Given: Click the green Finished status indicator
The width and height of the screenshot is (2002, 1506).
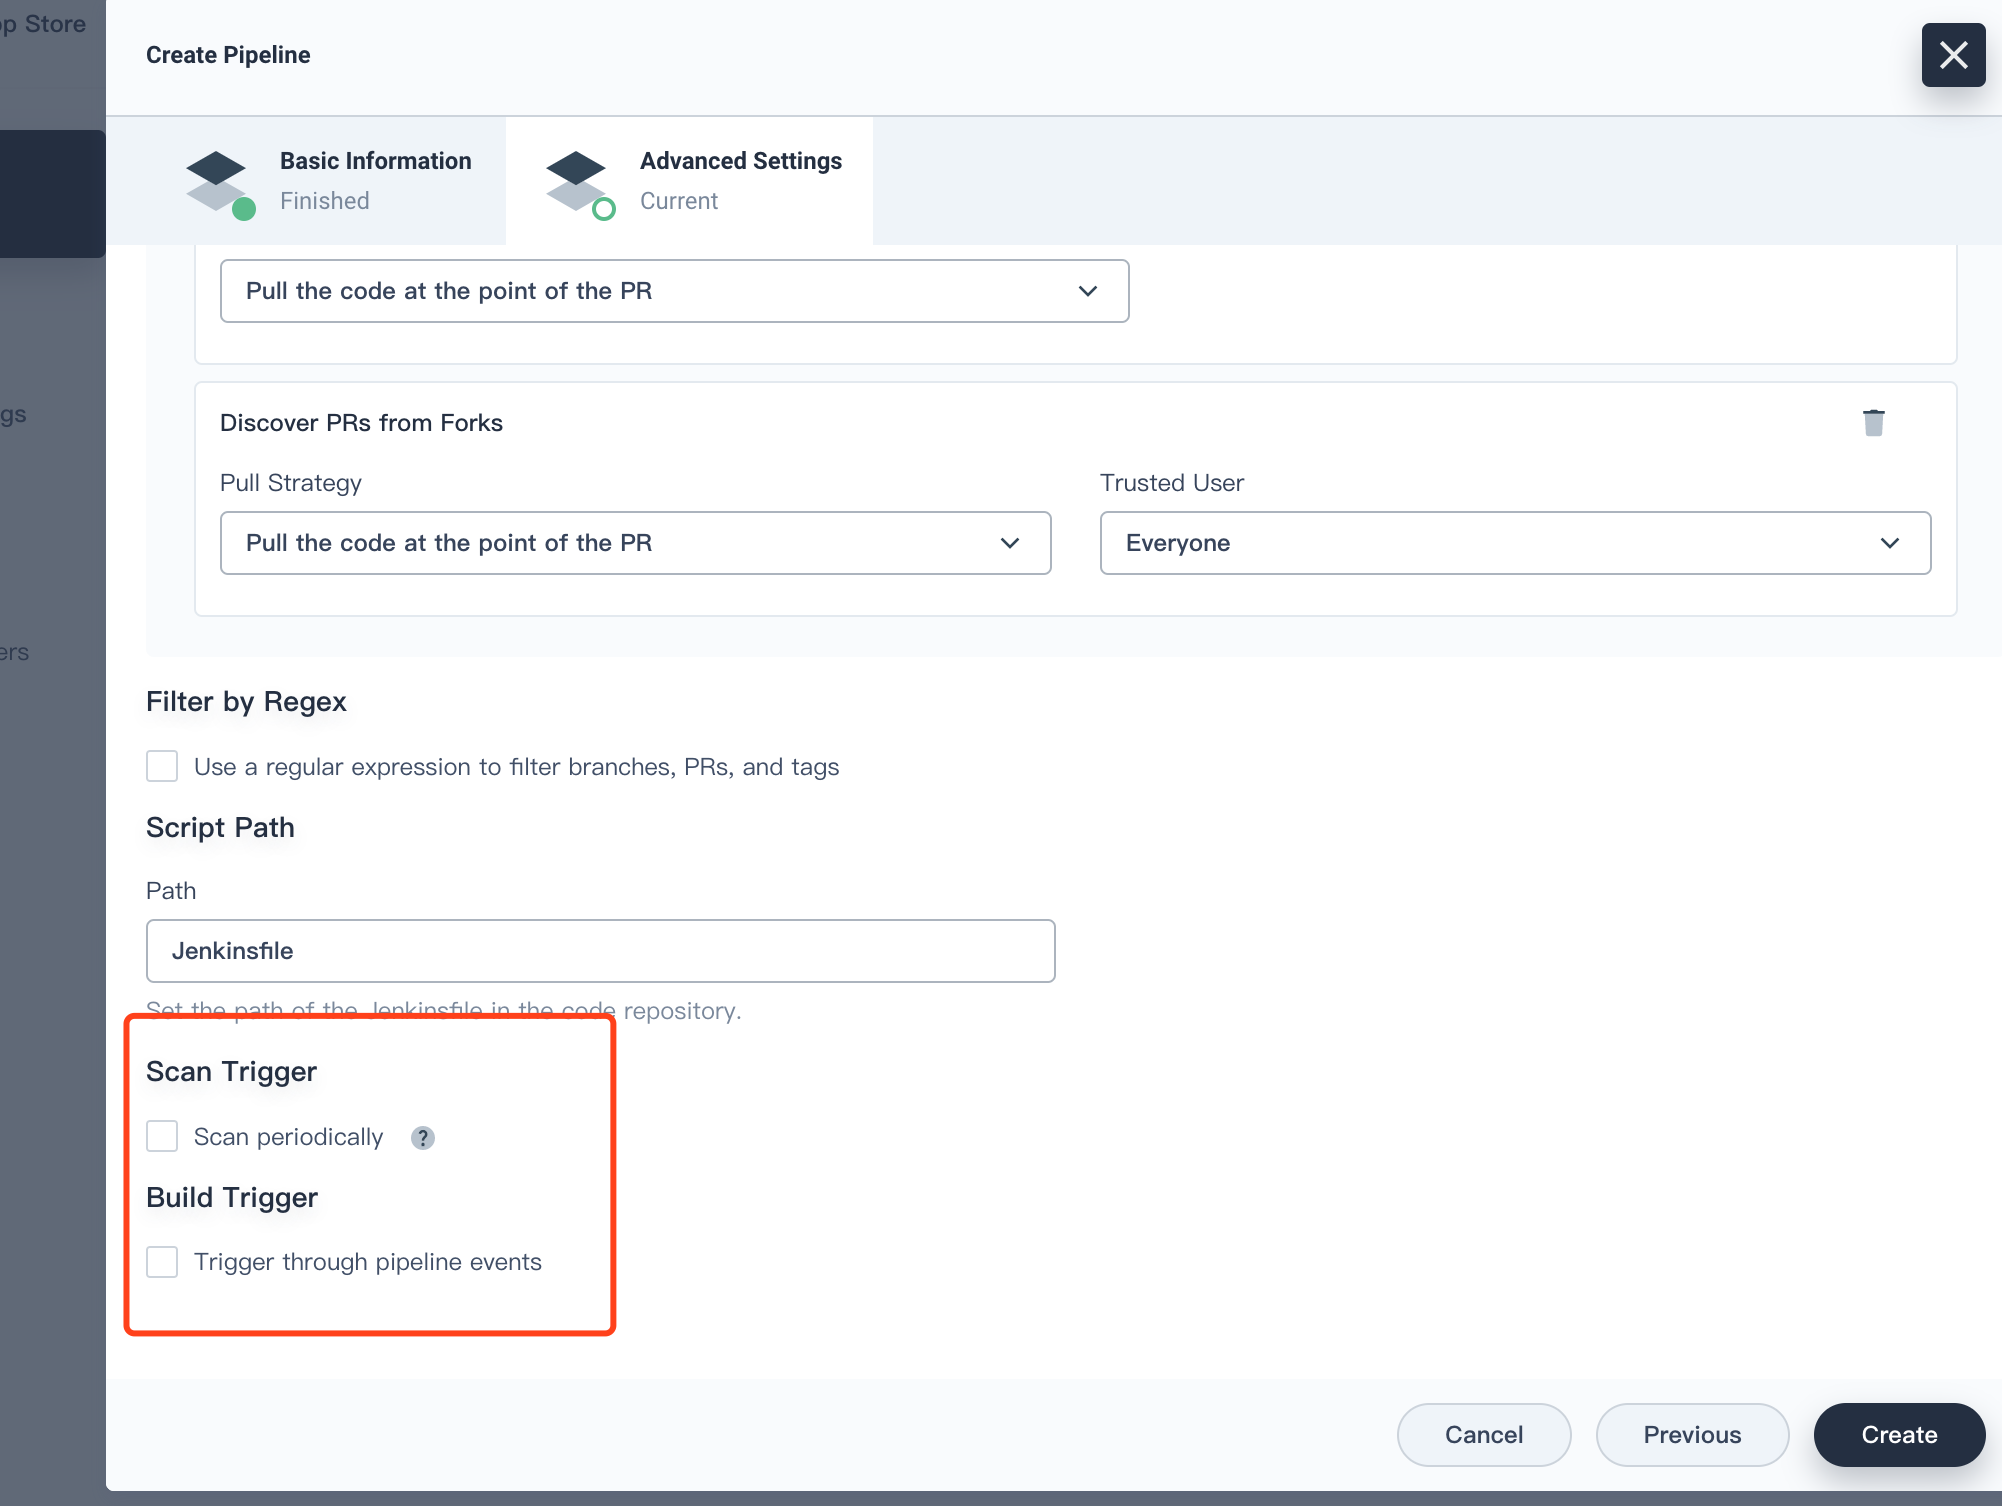Looking at the screenshot, I should (x=243, y=210).
